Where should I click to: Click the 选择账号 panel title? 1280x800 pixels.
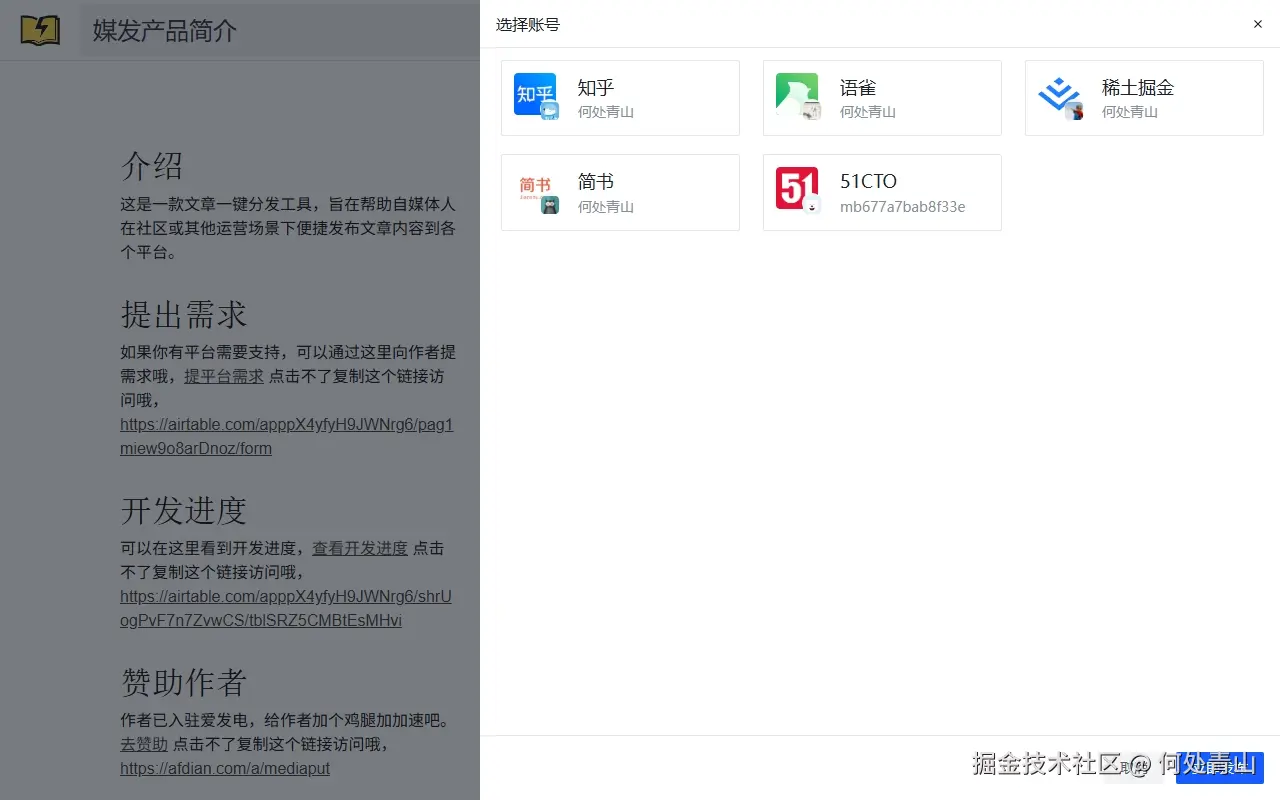527,24
